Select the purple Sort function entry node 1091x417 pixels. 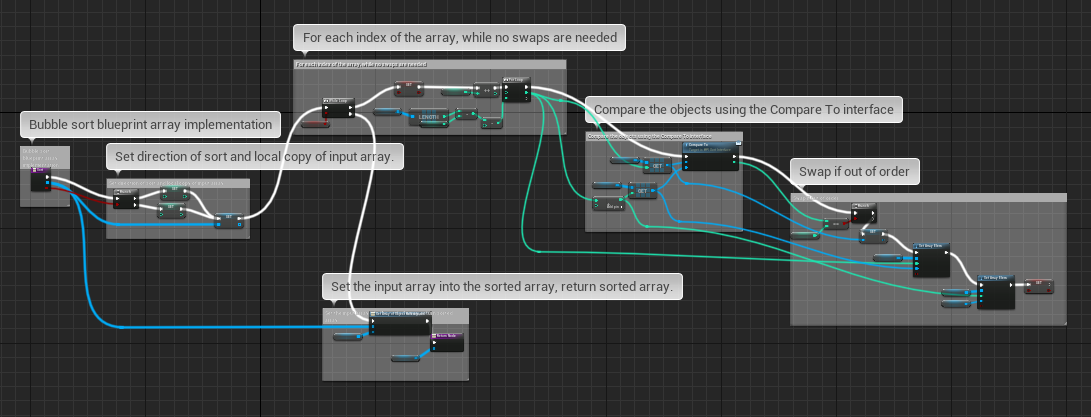tap(40, 179)
